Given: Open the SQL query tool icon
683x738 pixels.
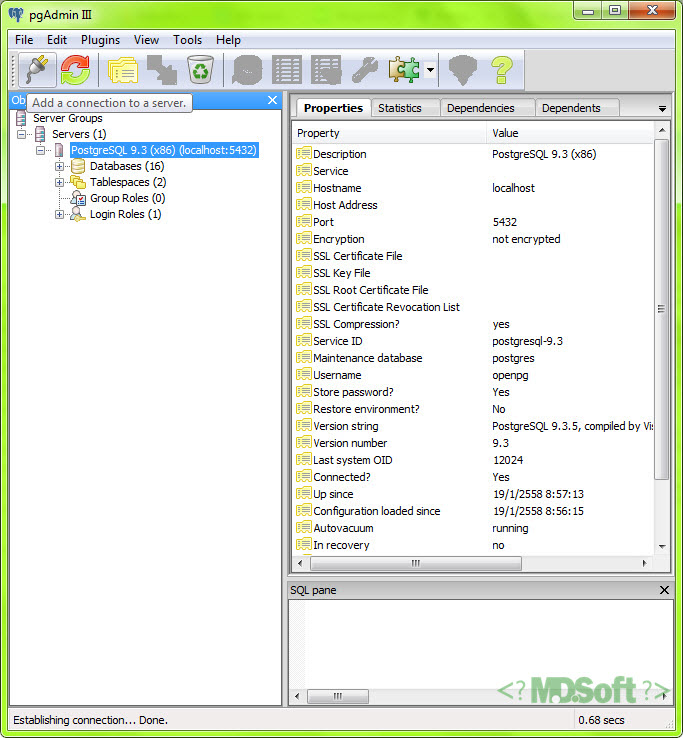Looking at the screenshot, I should 247,70.
